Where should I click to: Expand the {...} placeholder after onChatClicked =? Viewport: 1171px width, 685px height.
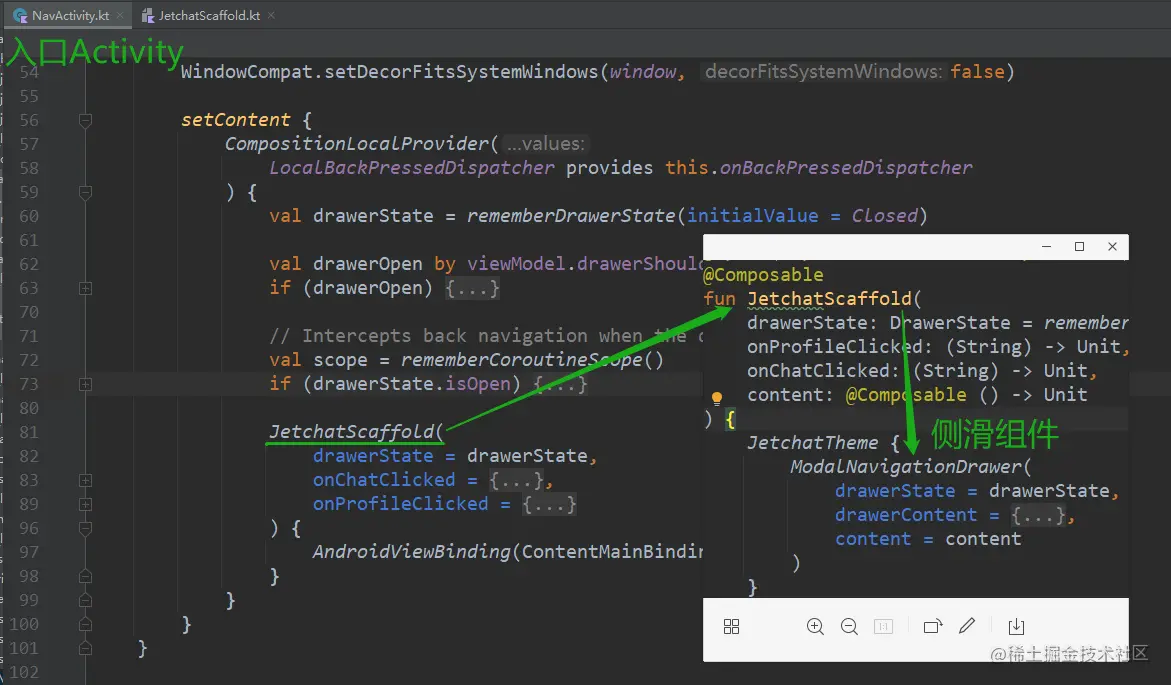tap(516, 480)
